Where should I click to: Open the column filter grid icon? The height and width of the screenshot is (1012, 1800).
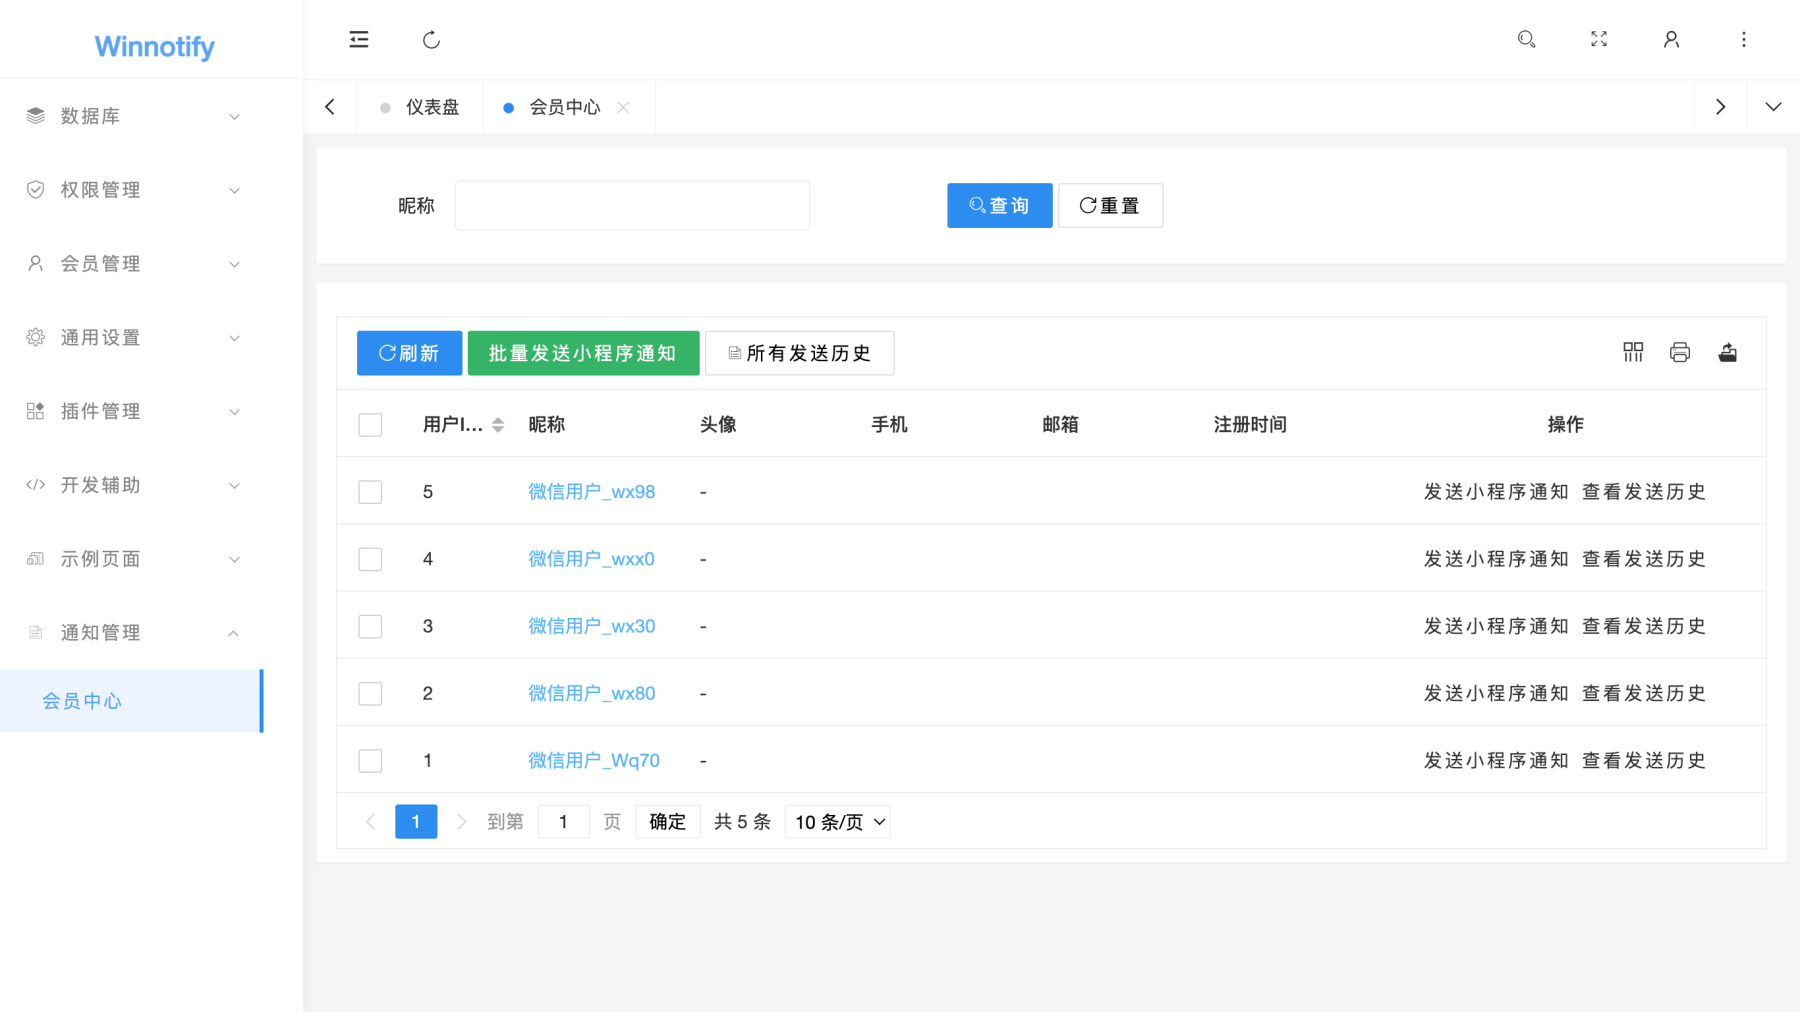pyautogui.click(x=1633, y=352)
